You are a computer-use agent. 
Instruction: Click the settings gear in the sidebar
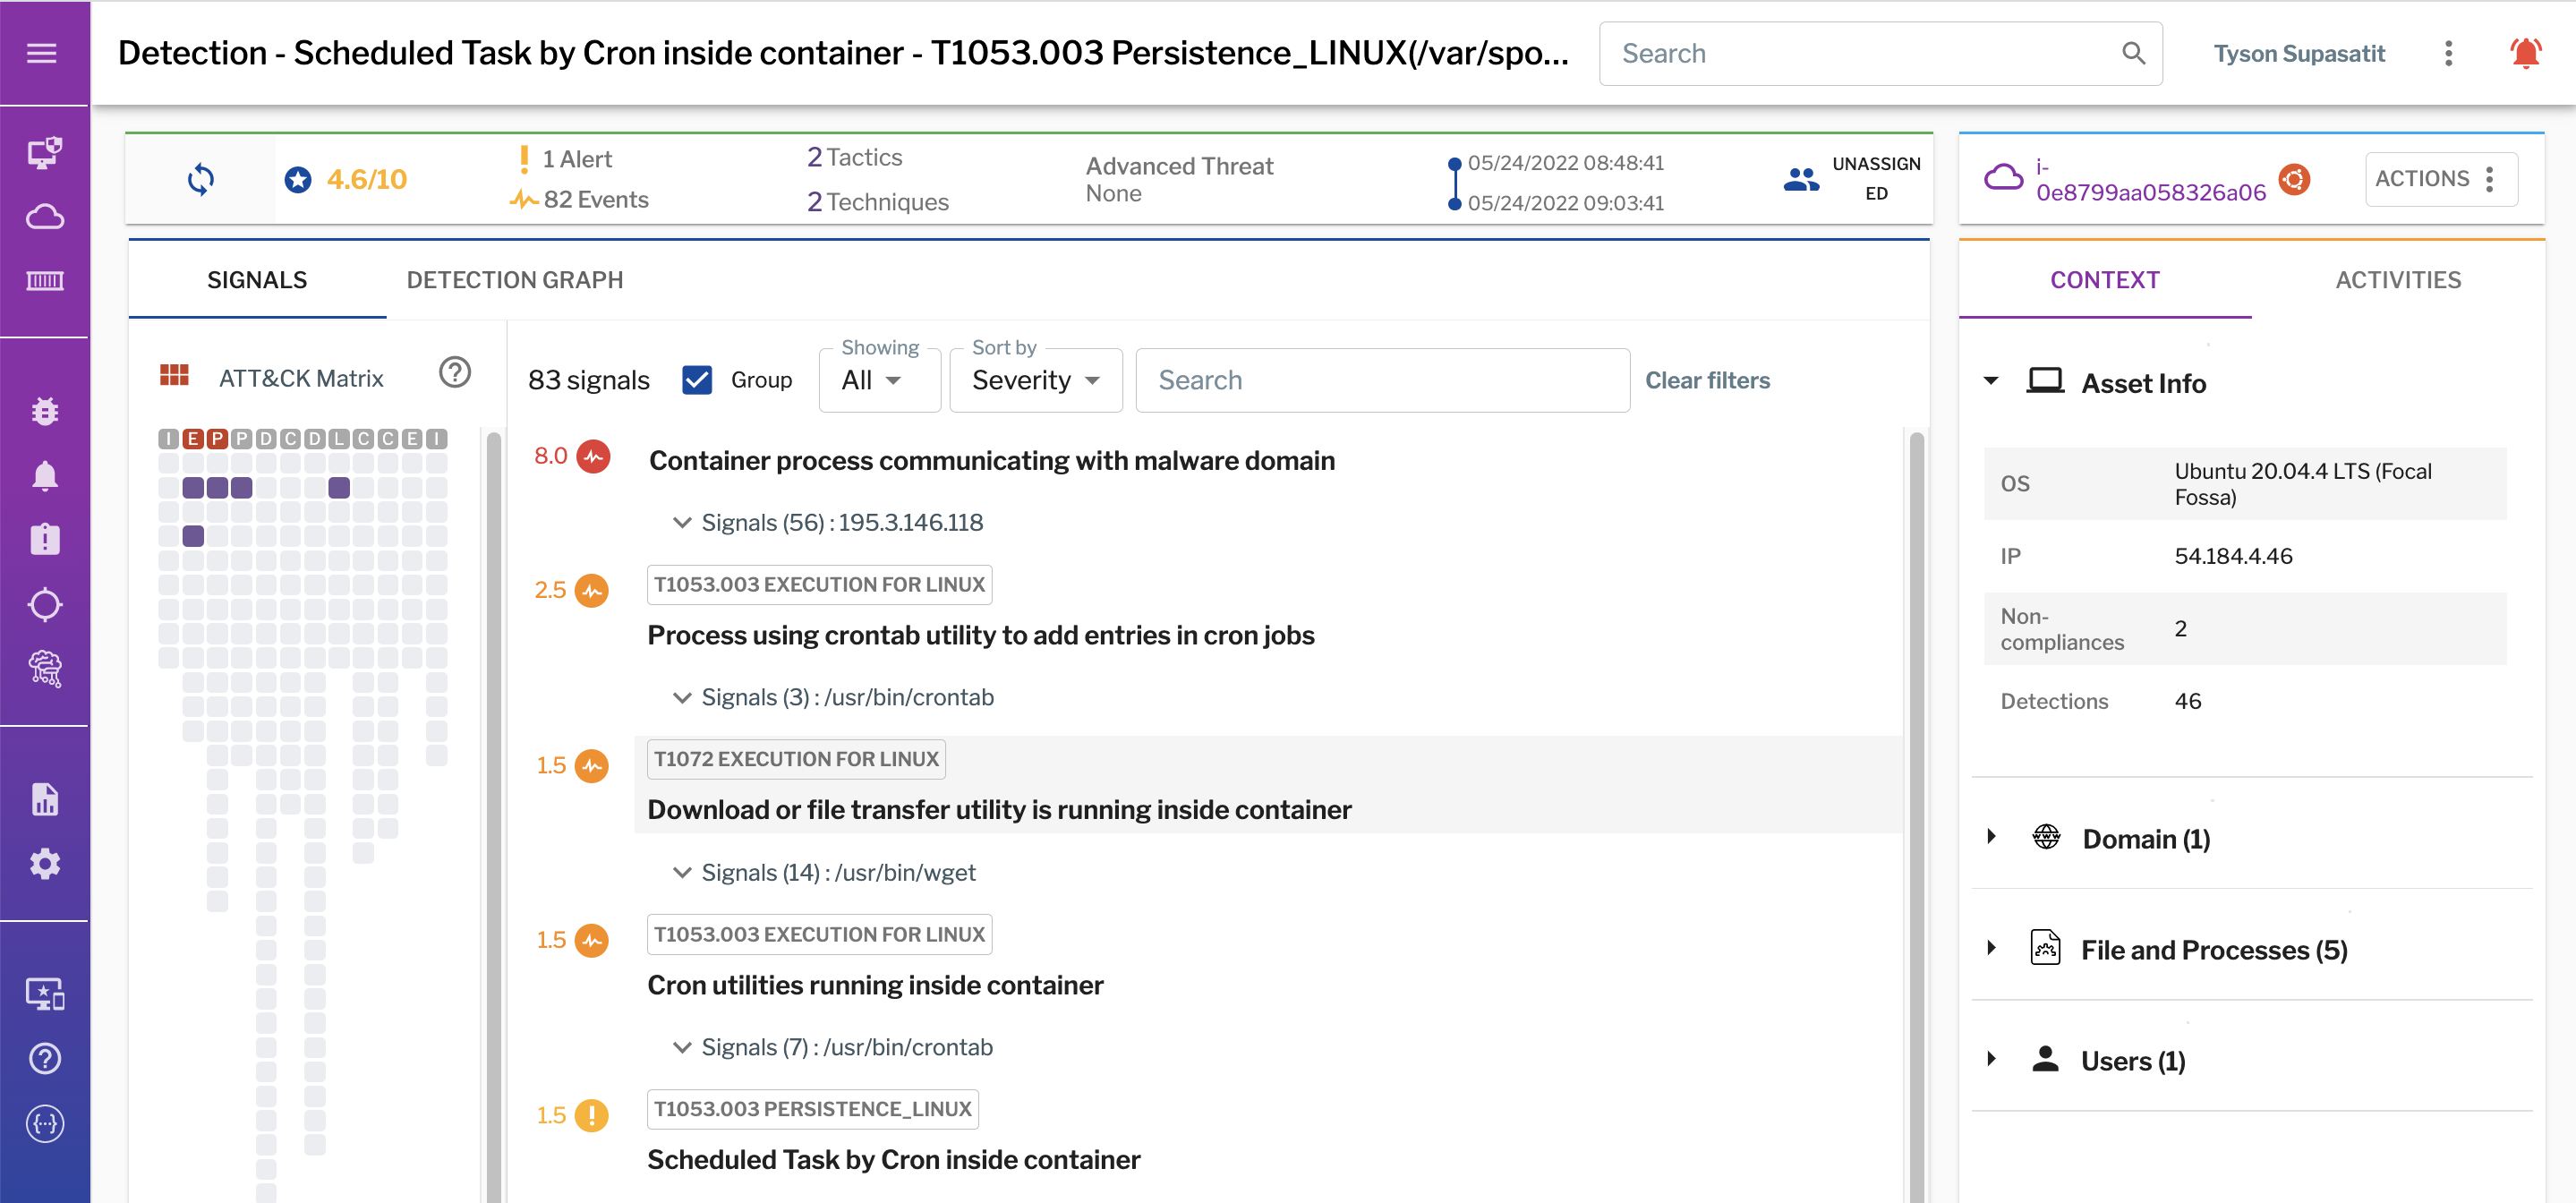click(44, 863)
